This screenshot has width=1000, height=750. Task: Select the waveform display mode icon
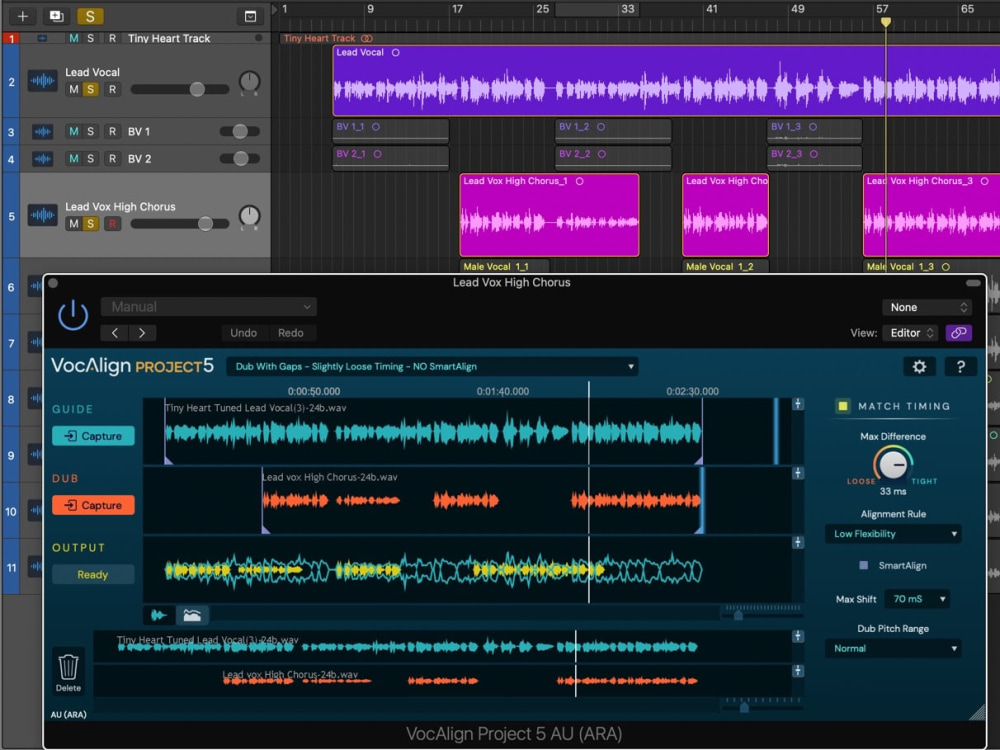point(159,615)
